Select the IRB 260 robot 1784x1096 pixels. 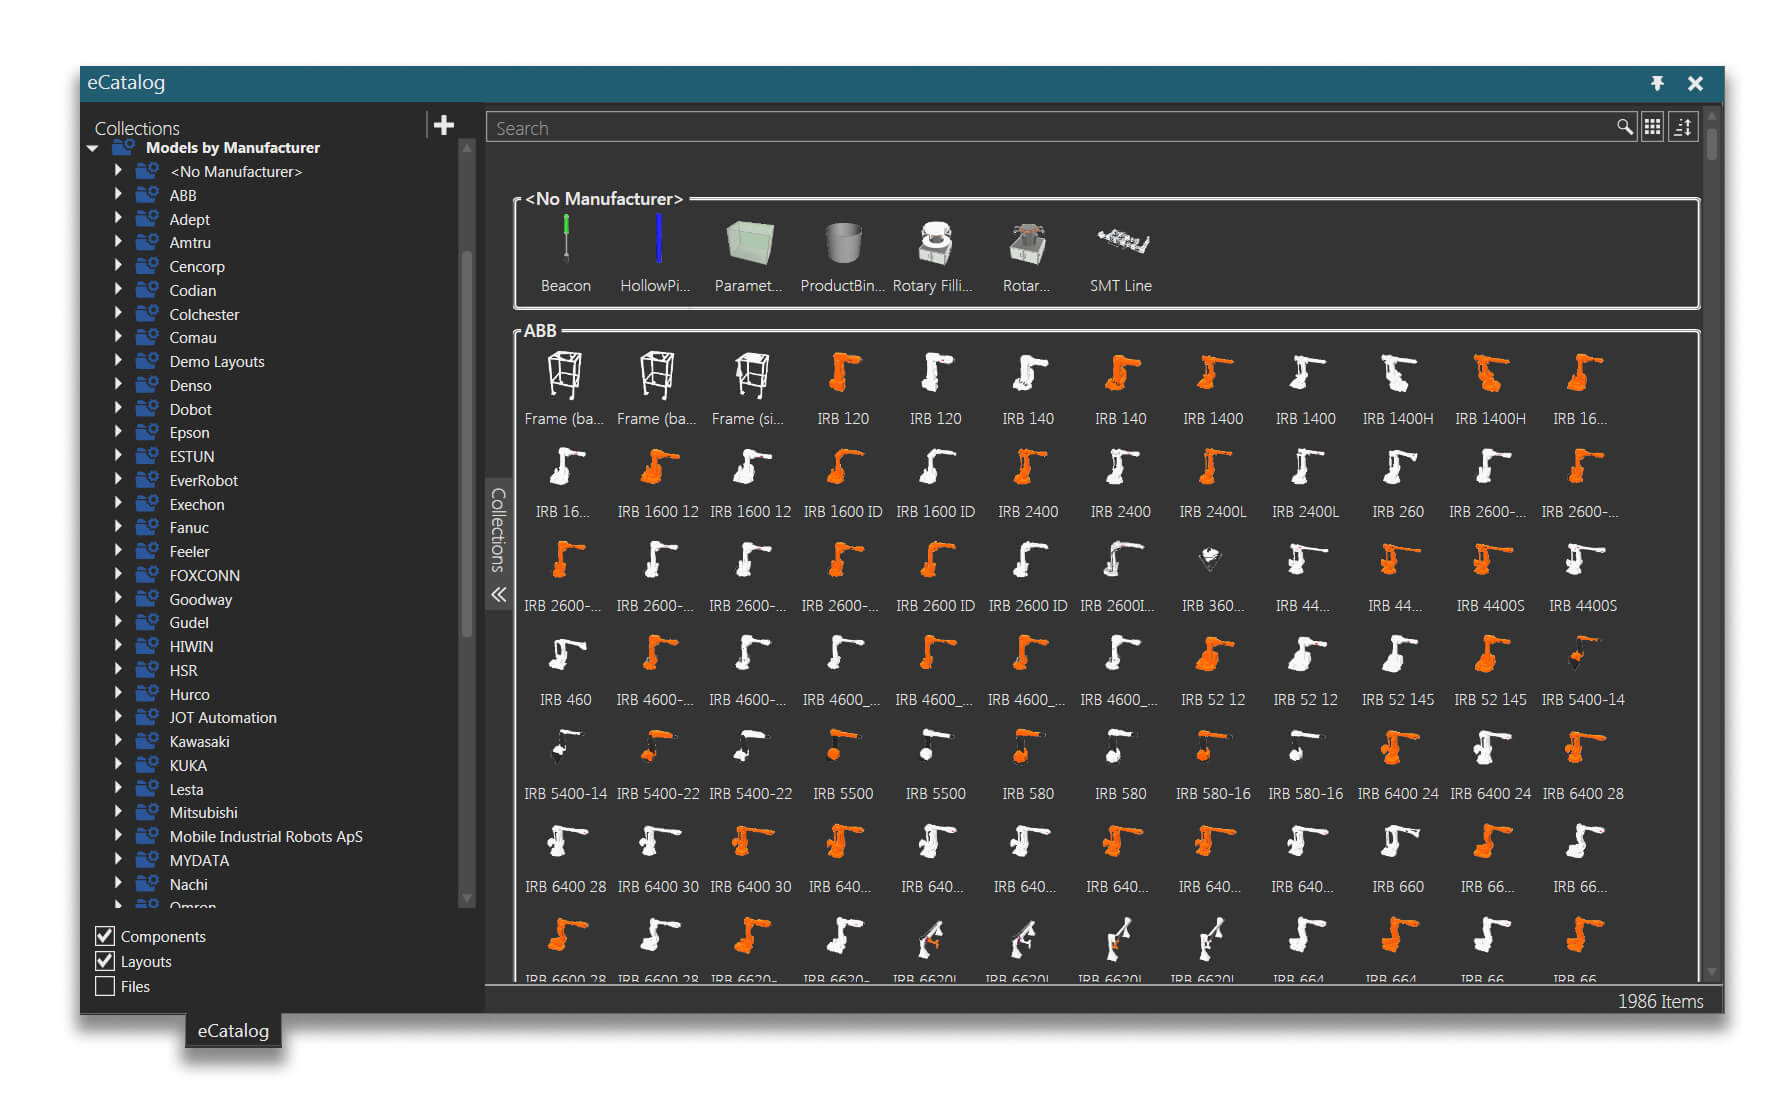tap(1398, 483)
